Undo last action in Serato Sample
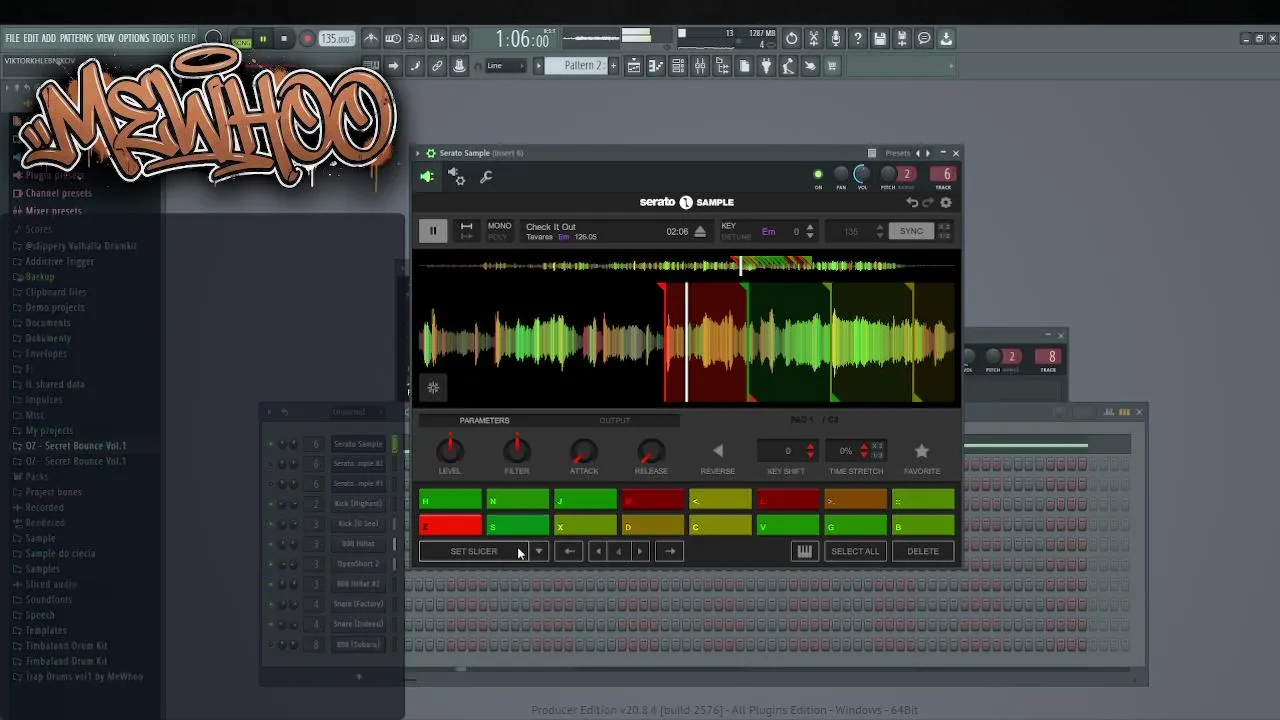 click(x=912, y=203)
